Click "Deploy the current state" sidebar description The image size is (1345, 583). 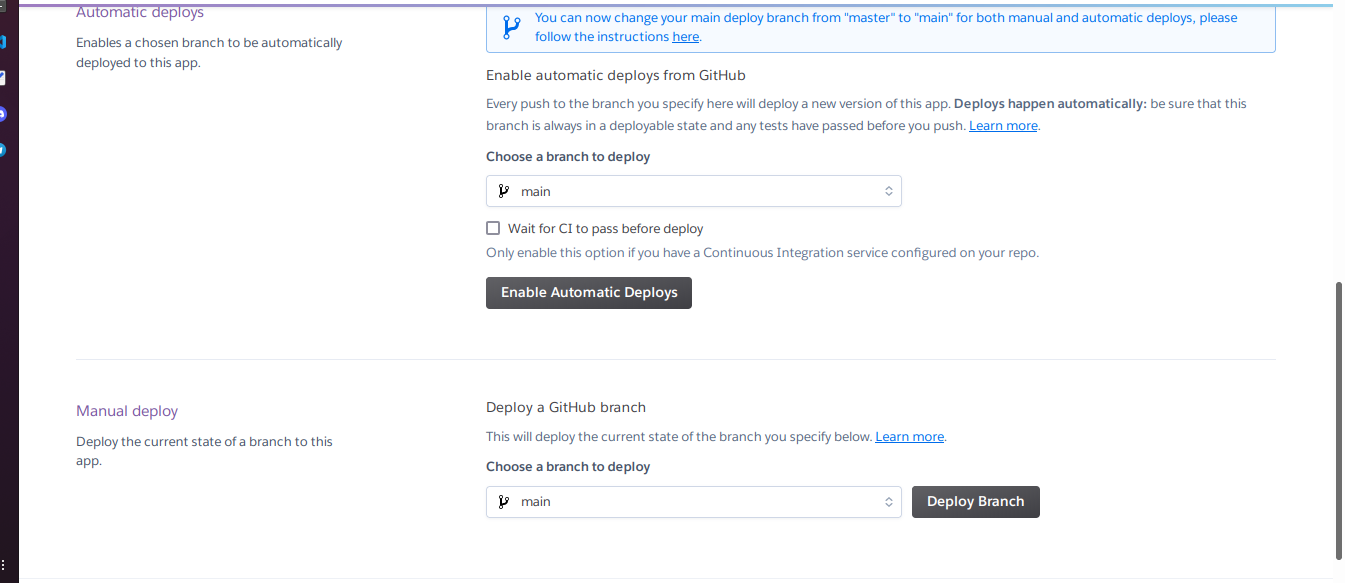point(204,451)
